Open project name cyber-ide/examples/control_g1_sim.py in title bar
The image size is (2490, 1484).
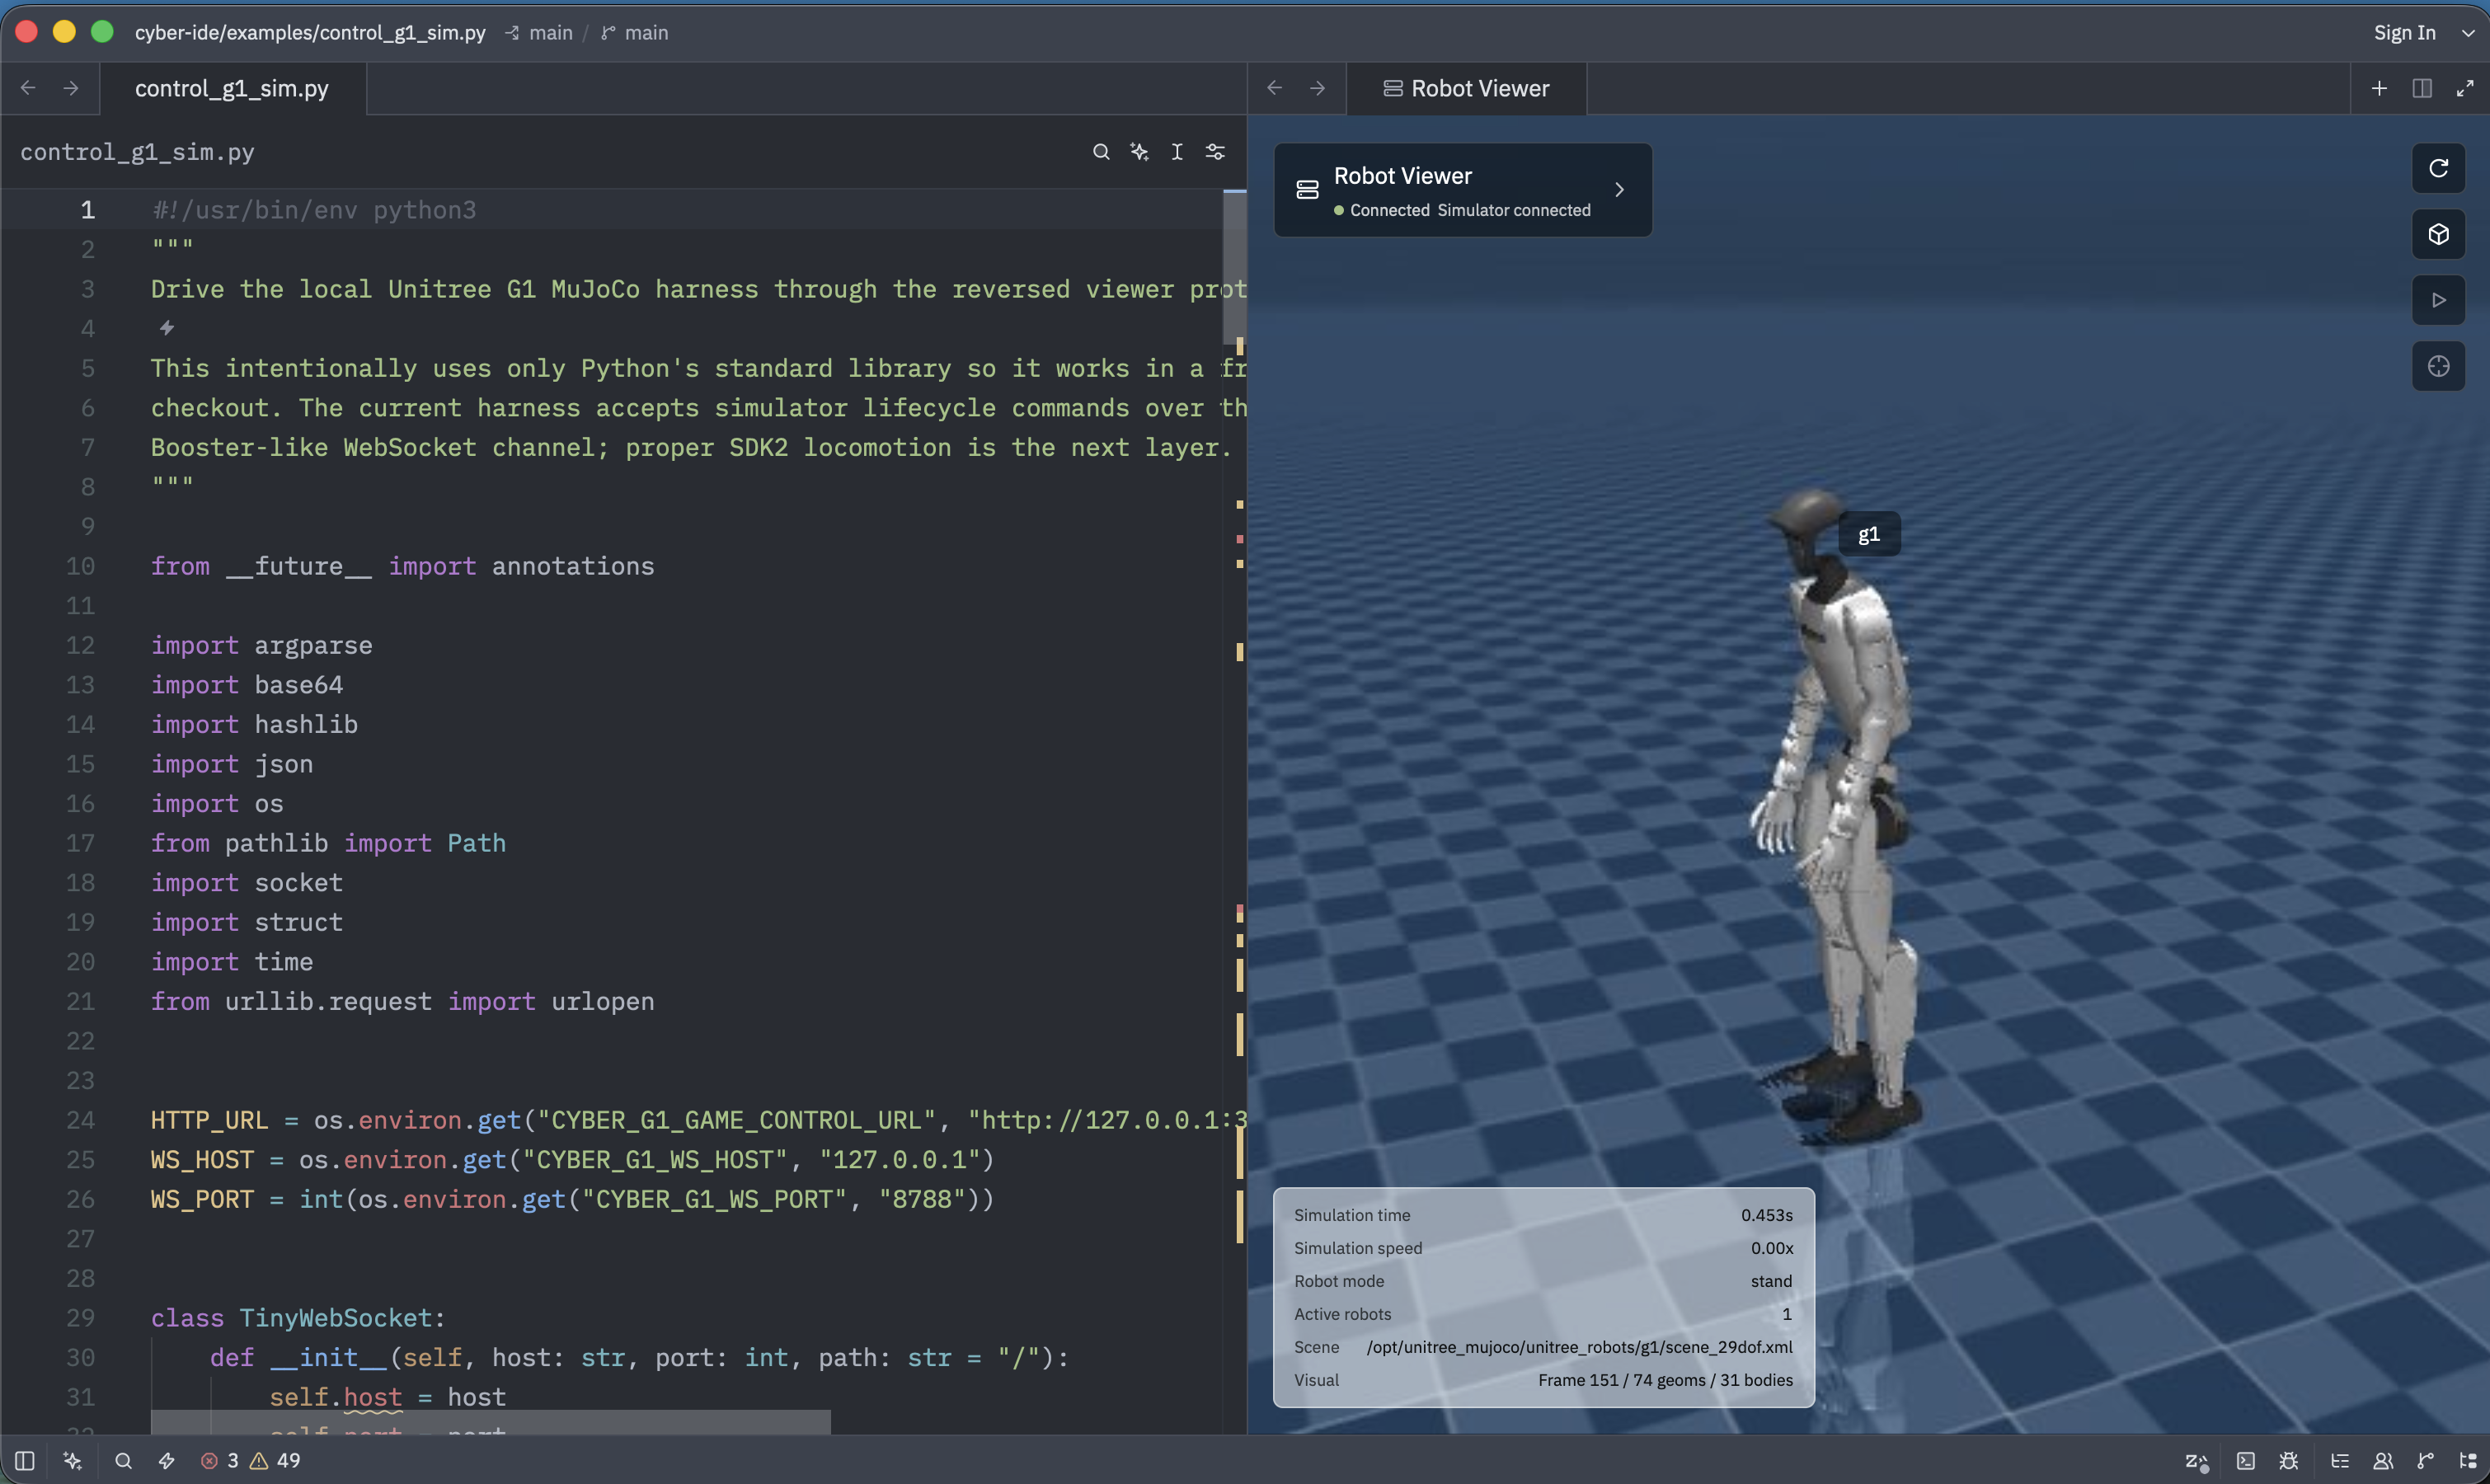coord(310,32)
